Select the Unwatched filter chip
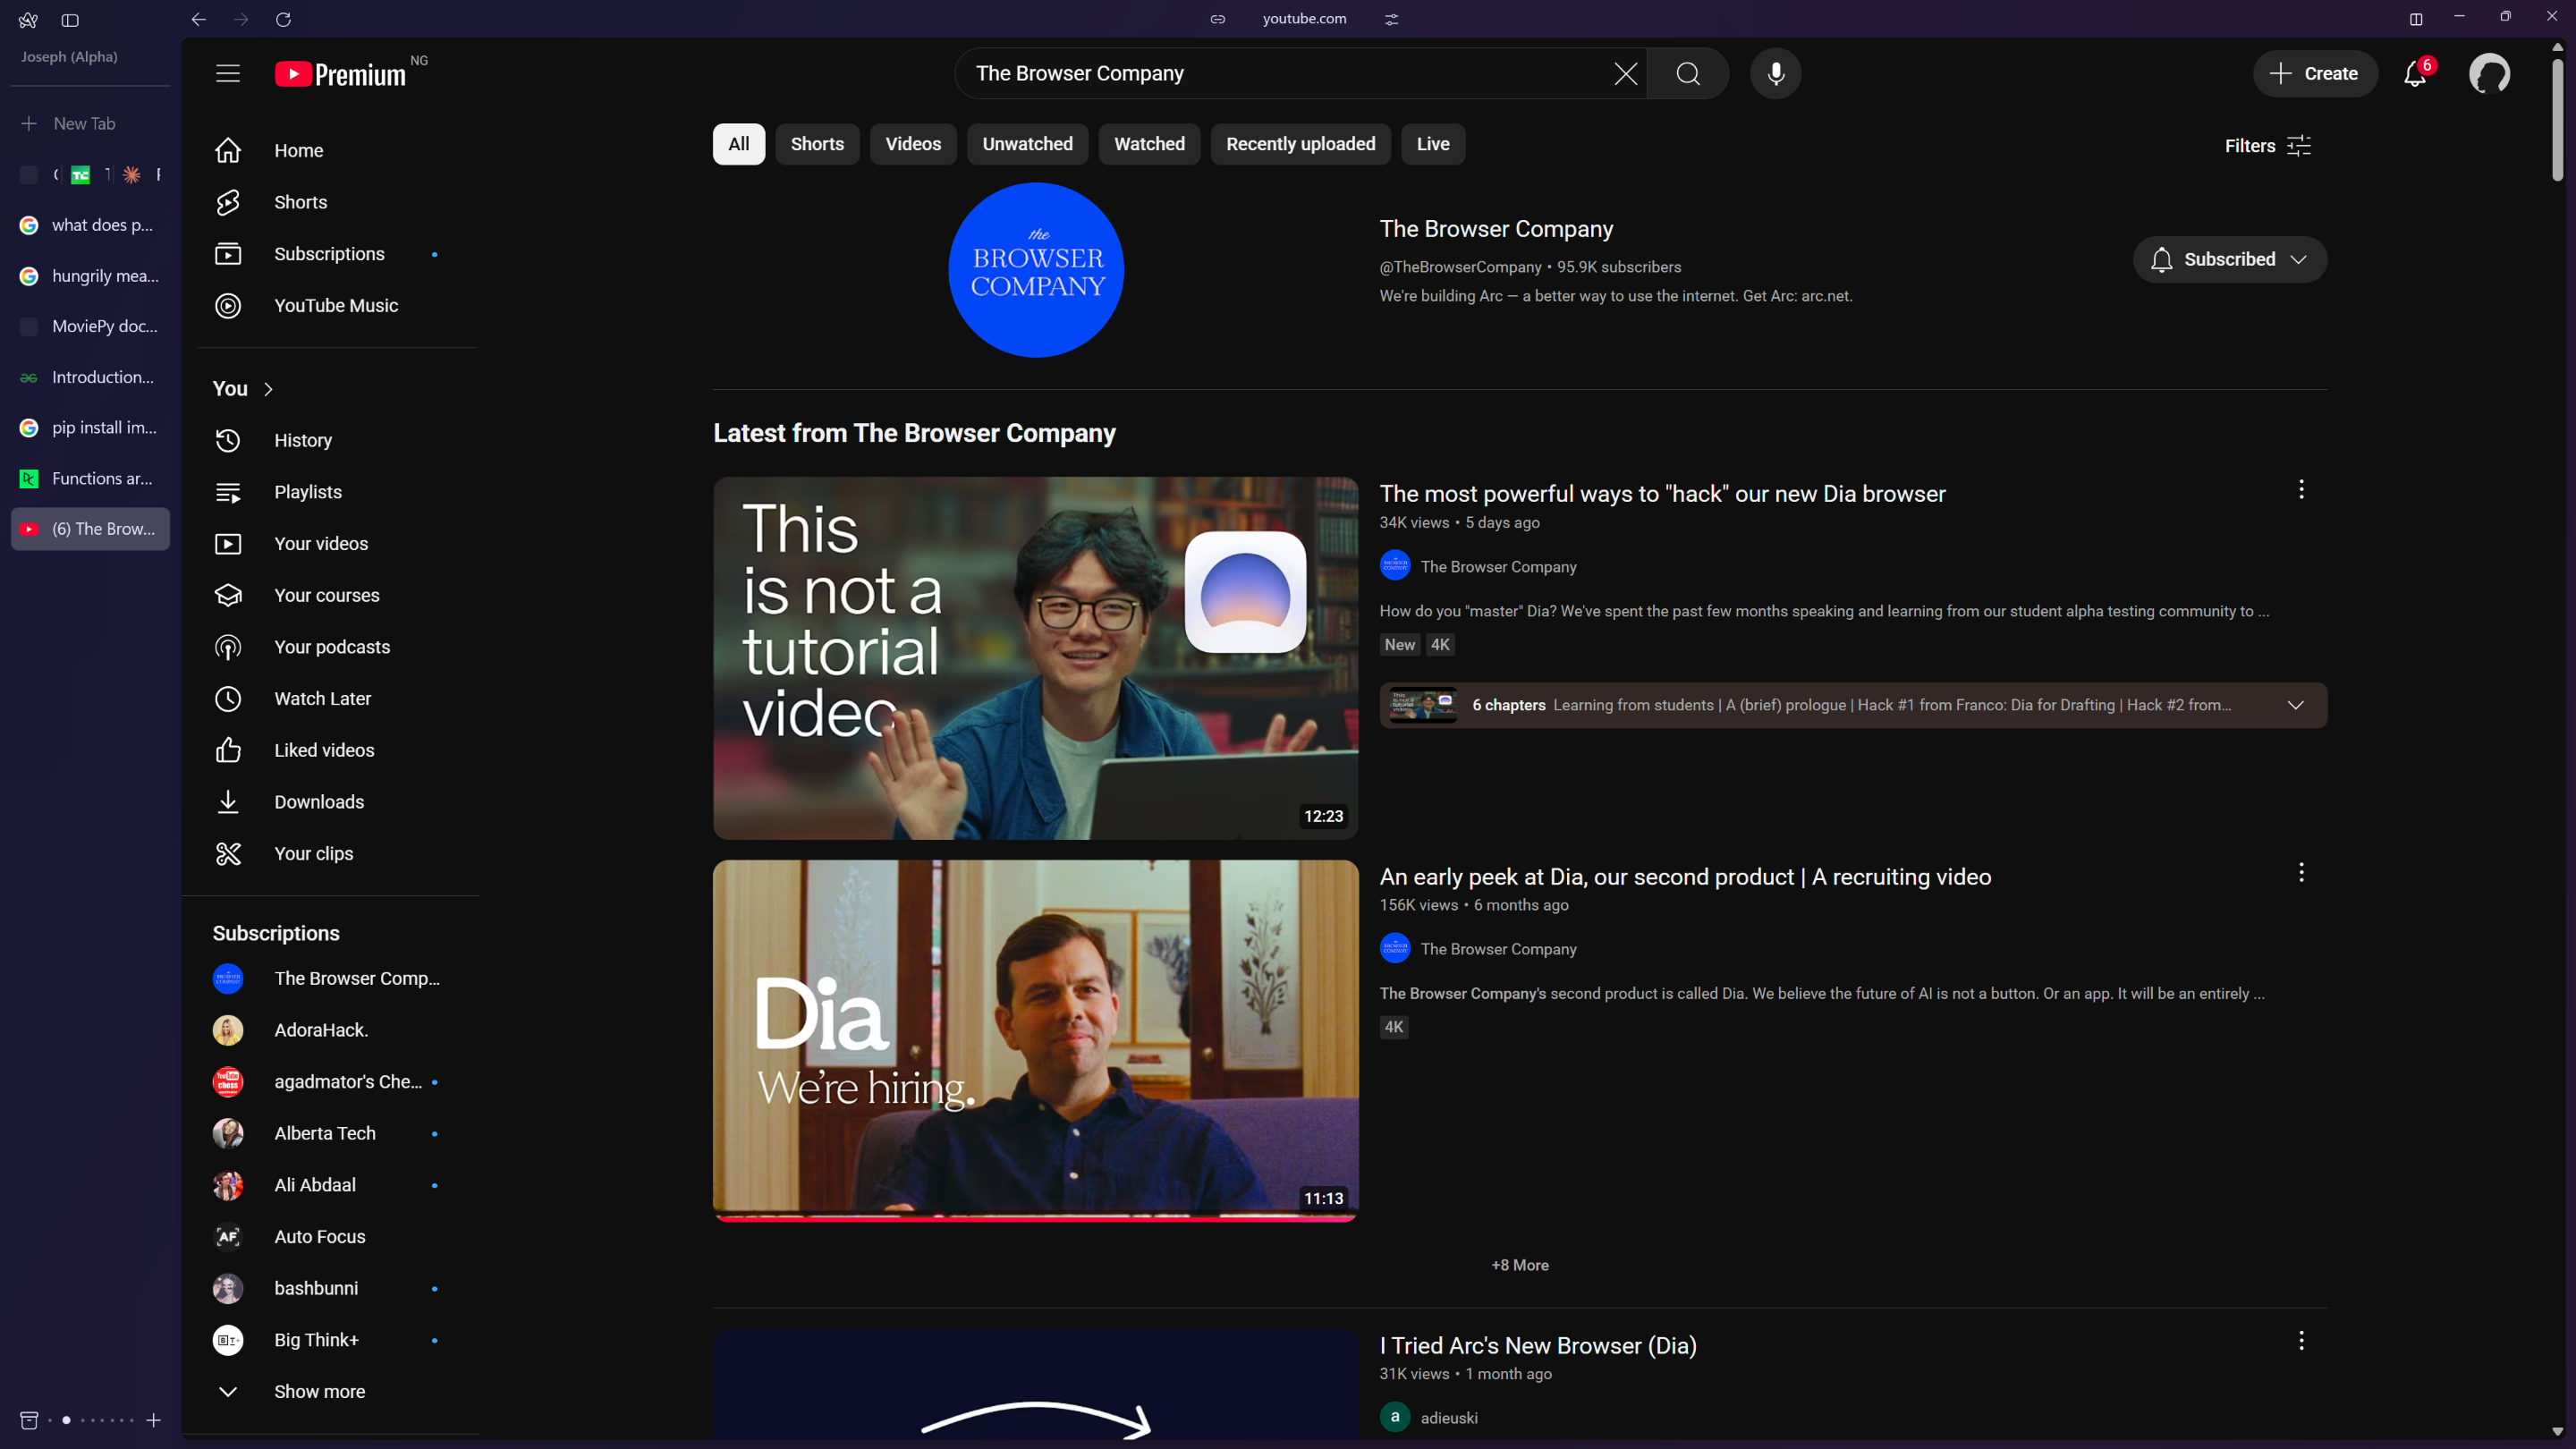This screenshot has width=2576, height=1449. coord(1027,144)
